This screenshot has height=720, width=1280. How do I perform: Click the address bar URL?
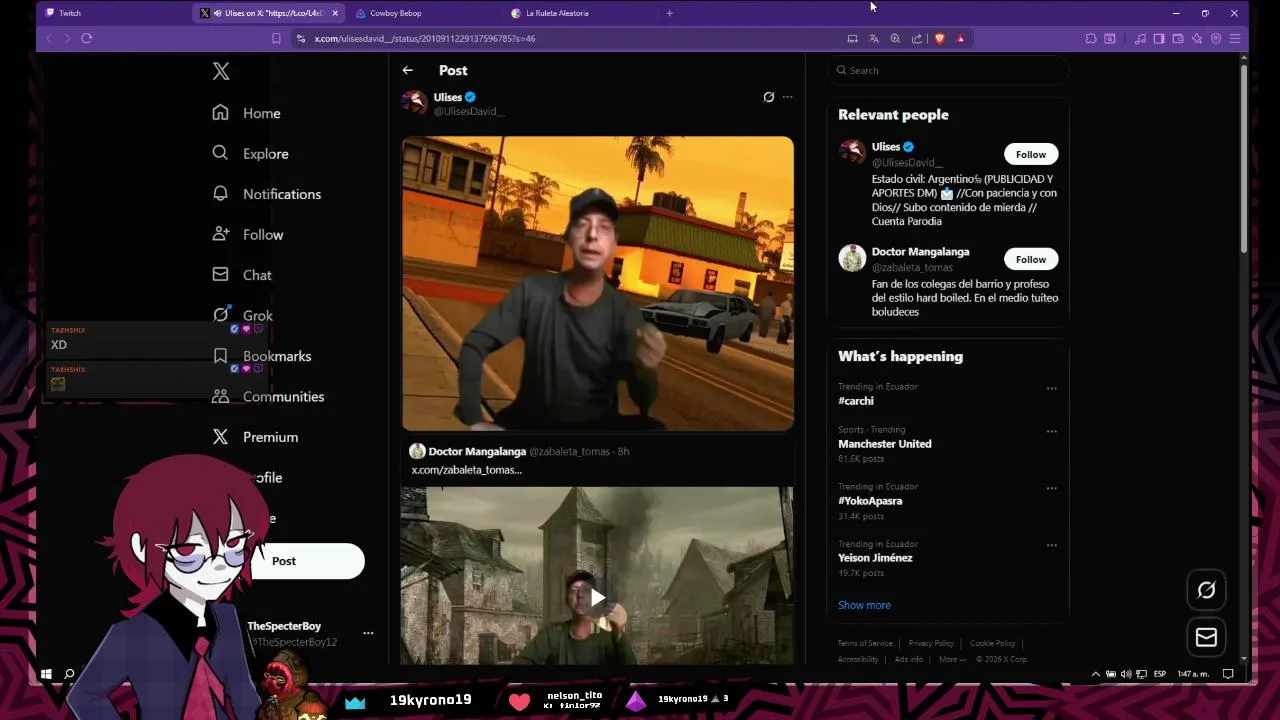click(x=425, y=39)
